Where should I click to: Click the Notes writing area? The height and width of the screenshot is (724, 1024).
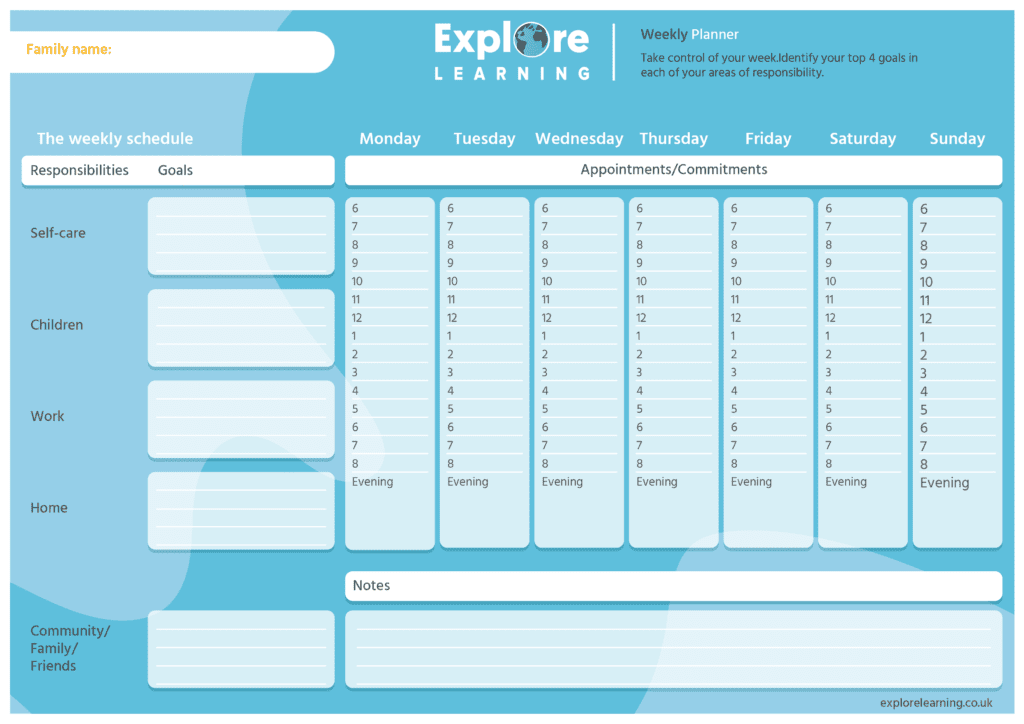tap(673, 648)
